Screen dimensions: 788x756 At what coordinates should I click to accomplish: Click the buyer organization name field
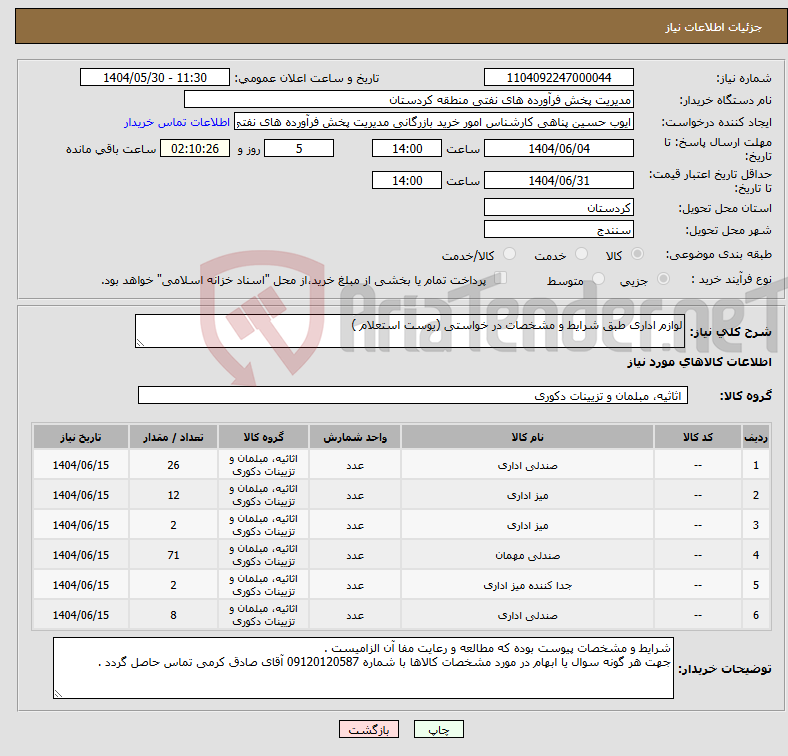(x=409, y=100)
